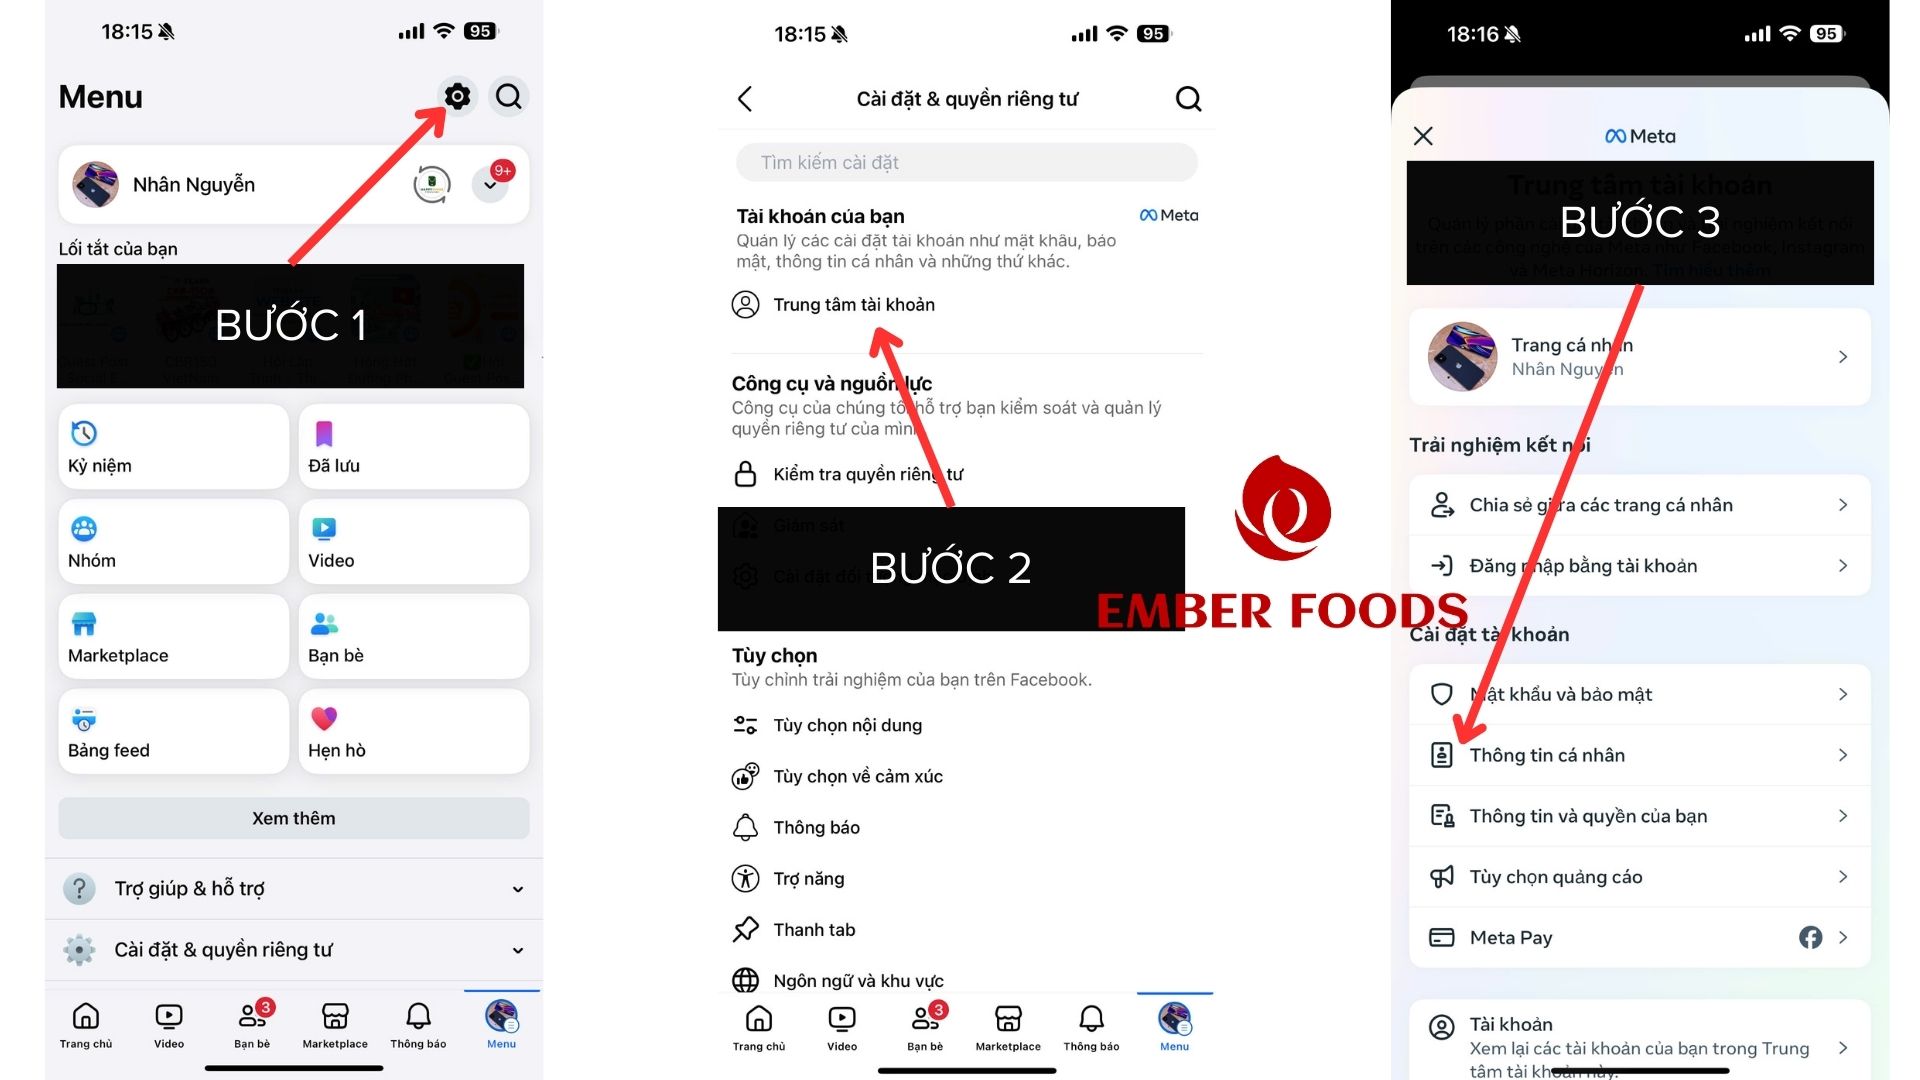Open Trung tâm tài khoản account center
The width and height of the screenshot is (1920, 1080).
(853, 305)
